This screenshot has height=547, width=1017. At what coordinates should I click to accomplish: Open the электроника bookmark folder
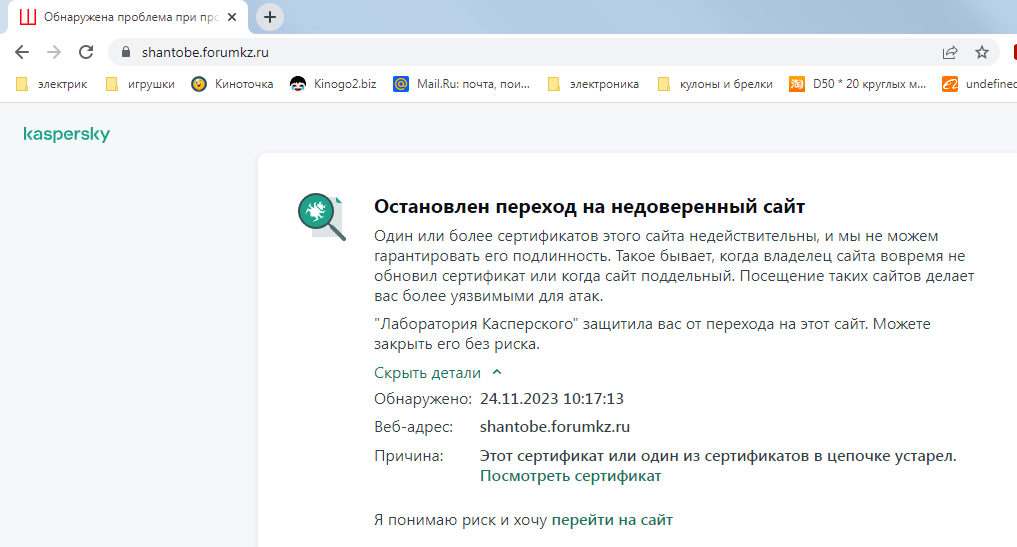pyautogui.click(x=593, y=84)
